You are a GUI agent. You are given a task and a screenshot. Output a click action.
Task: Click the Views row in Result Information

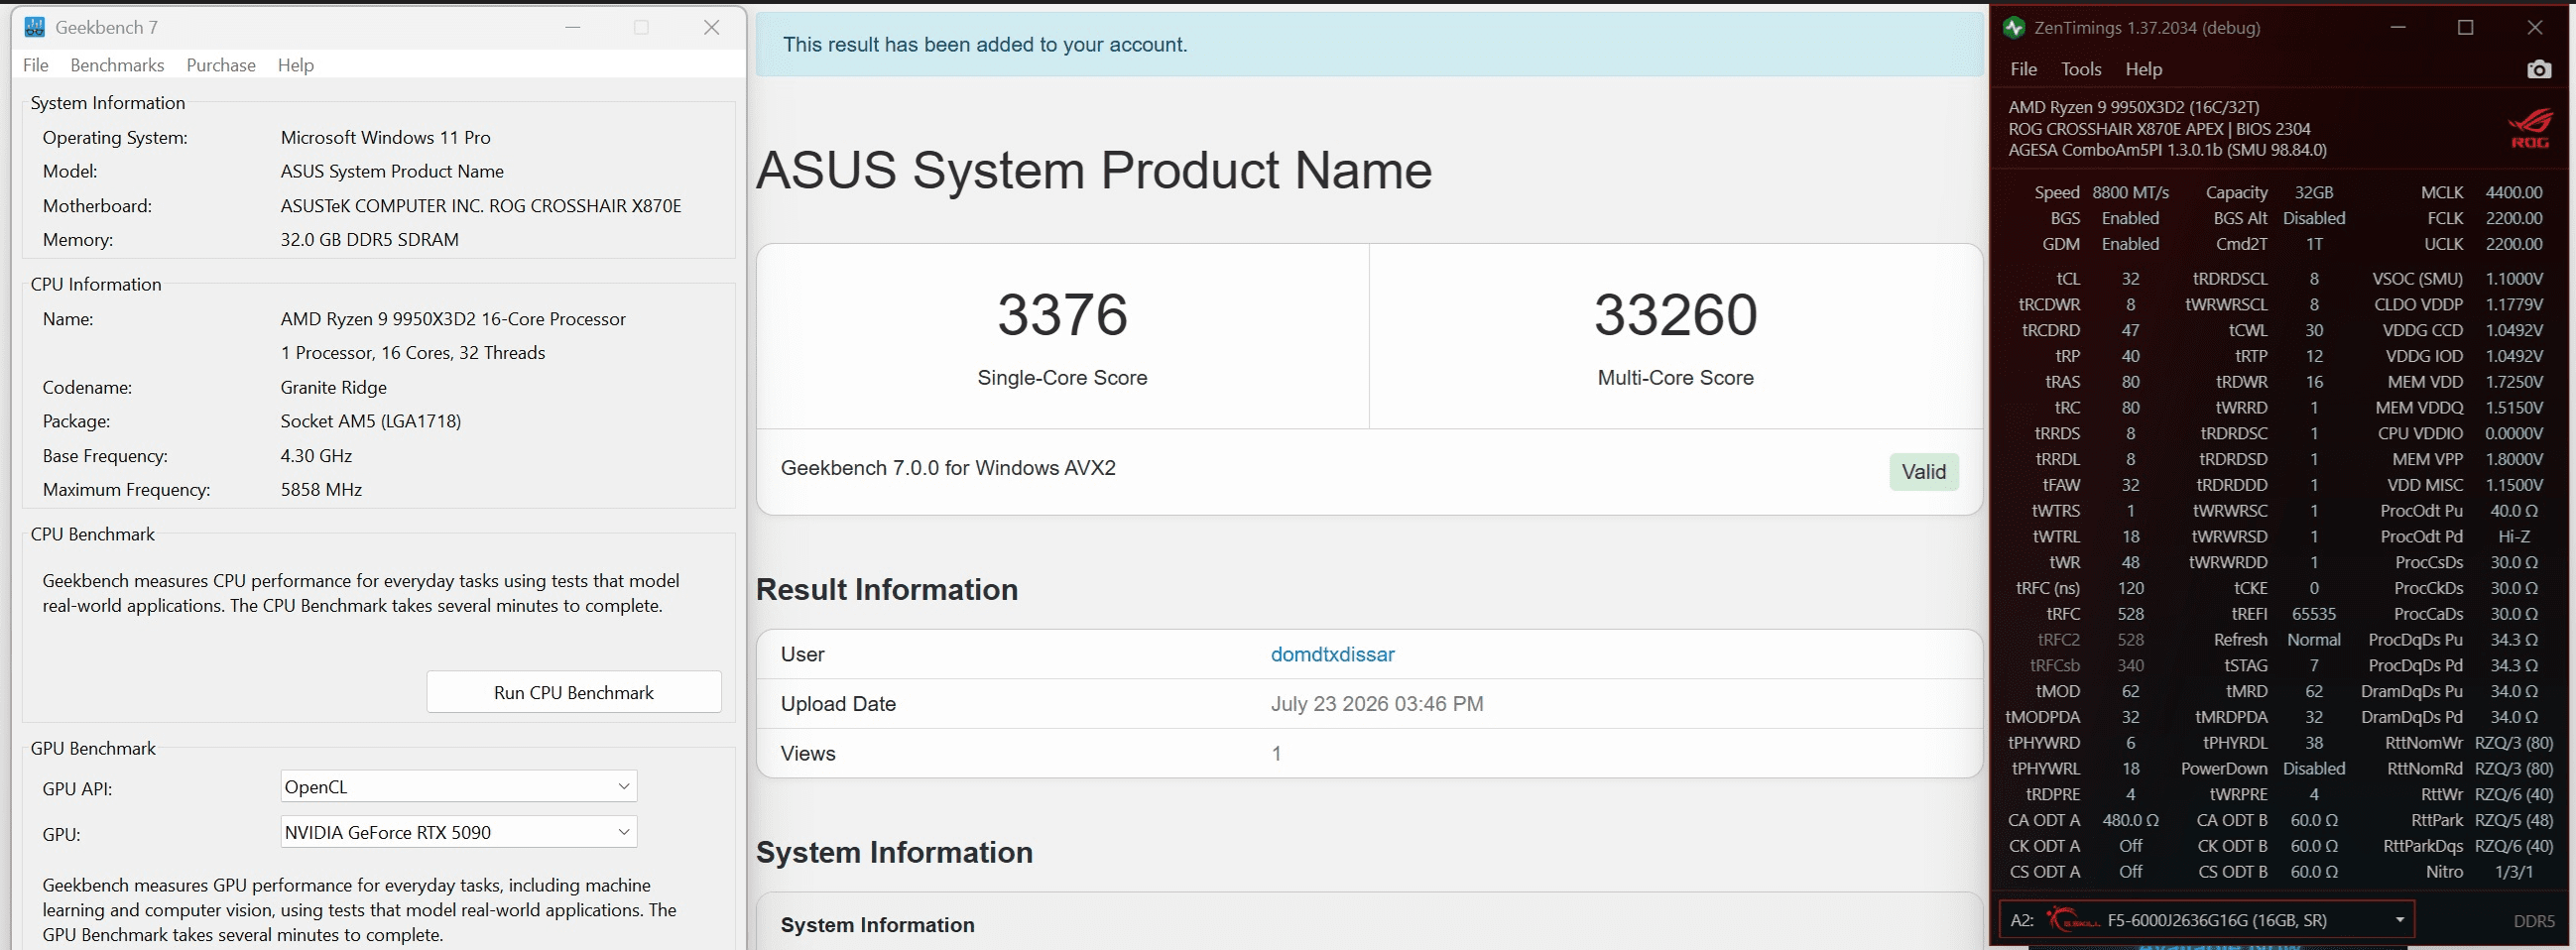click(1370, 753)
